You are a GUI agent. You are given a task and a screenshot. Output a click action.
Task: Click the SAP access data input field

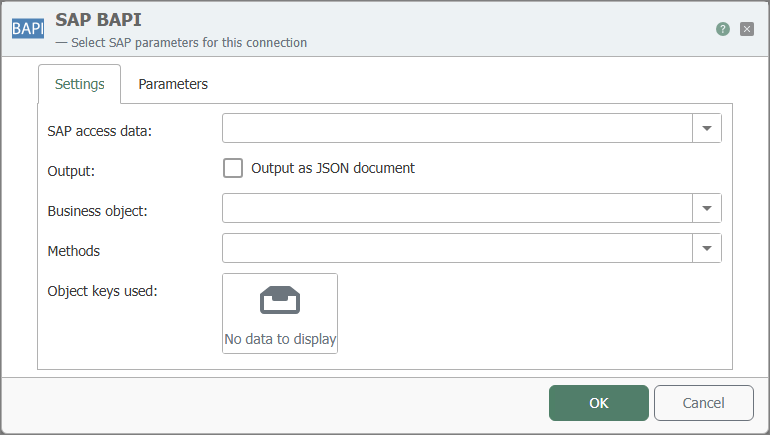[x=457, y=128]
